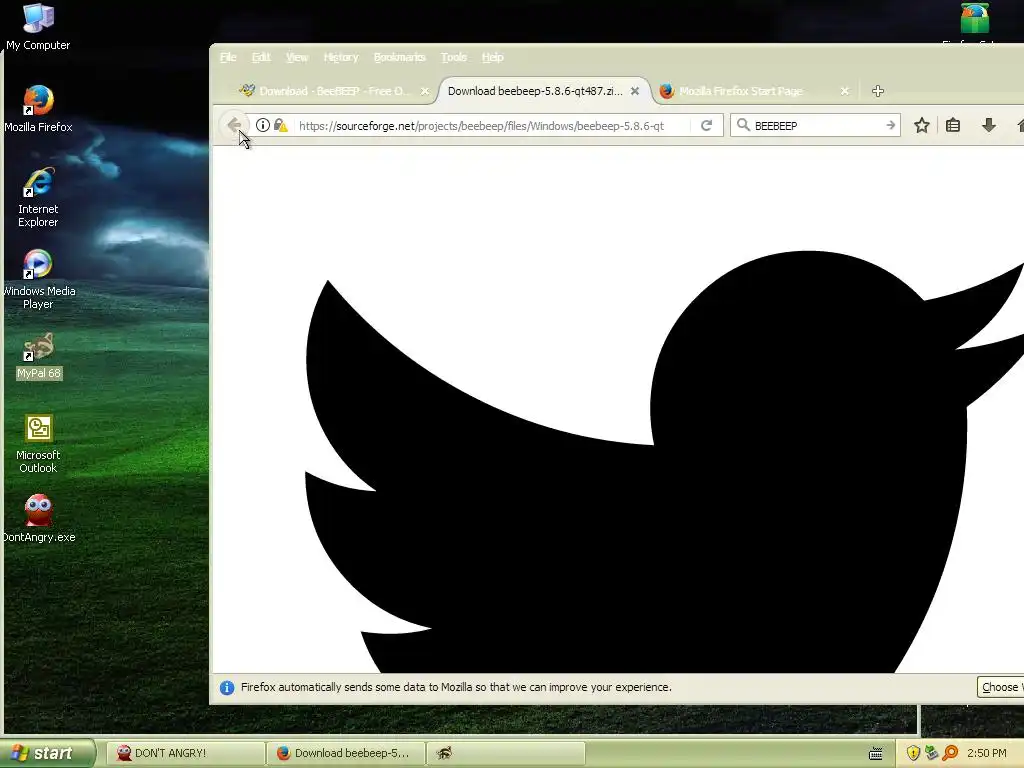Select DontAngry.exe desktop icon
1024x768 pixels.
pos(38,519)
